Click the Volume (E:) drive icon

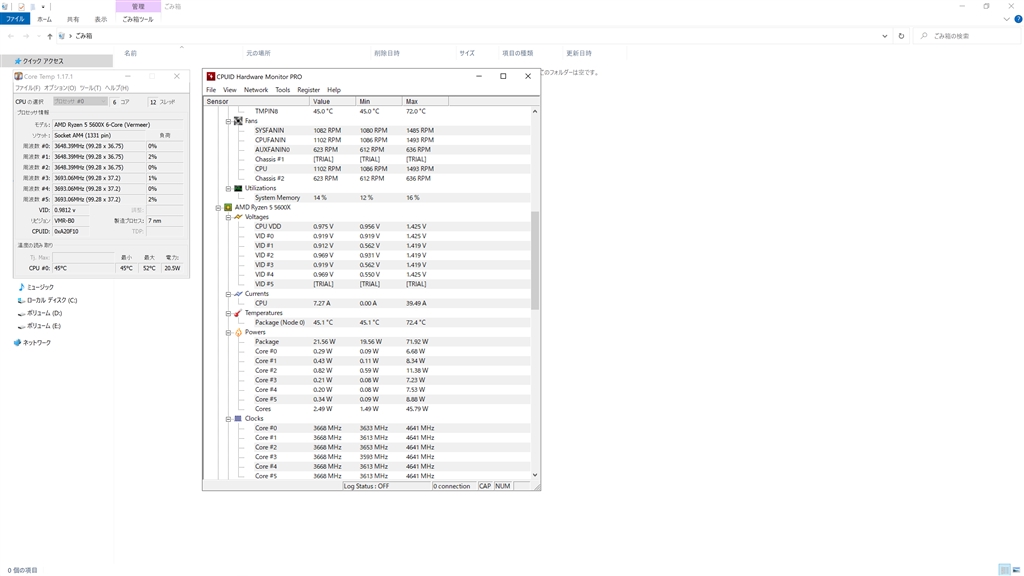[21, 326]
